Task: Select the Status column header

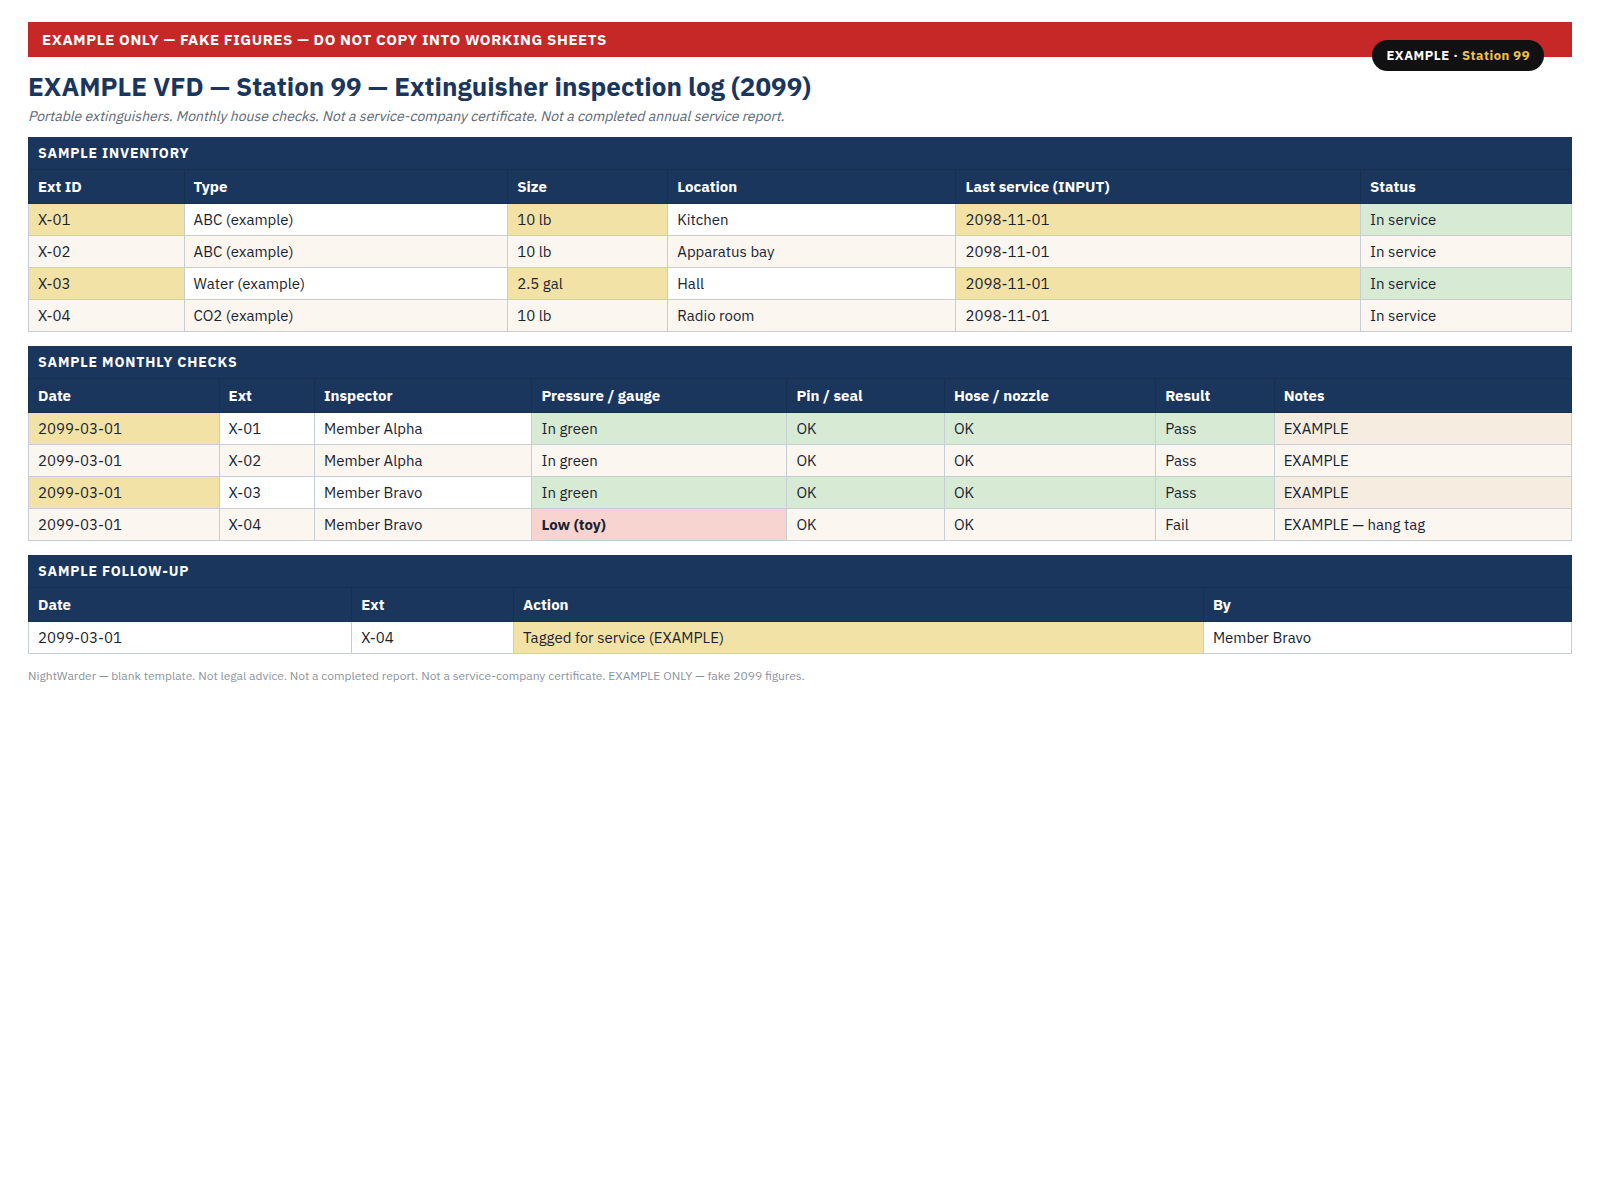Action: point(1466,187)
